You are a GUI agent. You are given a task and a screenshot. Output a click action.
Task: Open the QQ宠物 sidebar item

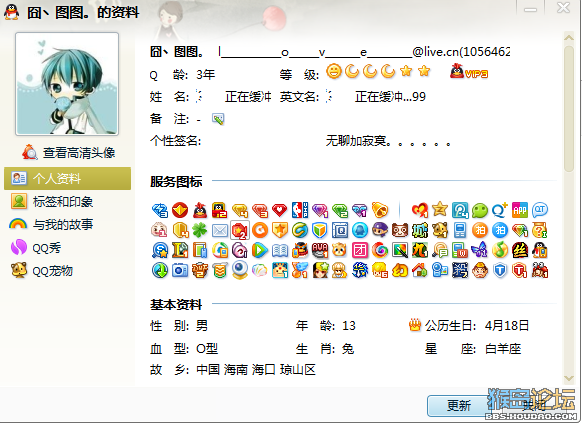(42, 271)
